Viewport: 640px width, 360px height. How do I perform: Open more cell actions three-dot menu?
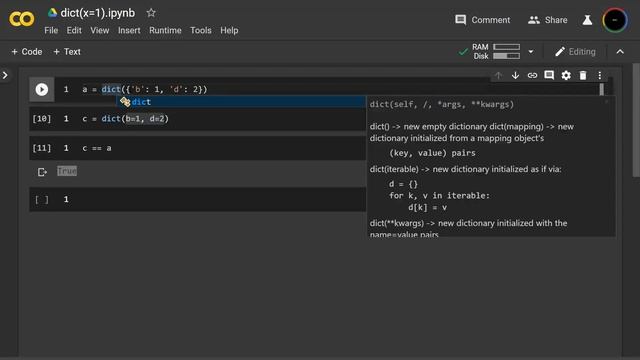click(x=600, y=75)
